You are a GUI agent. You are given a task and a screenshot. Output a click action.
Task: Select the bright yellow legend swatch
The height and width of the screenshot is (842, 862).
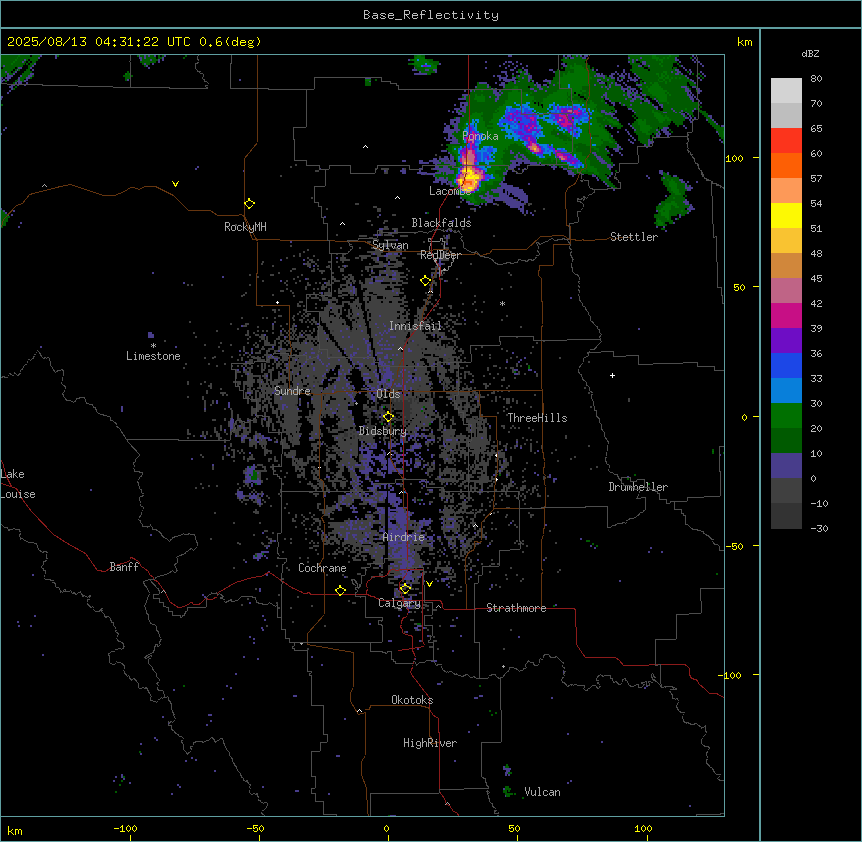click(x=786, y=215)
